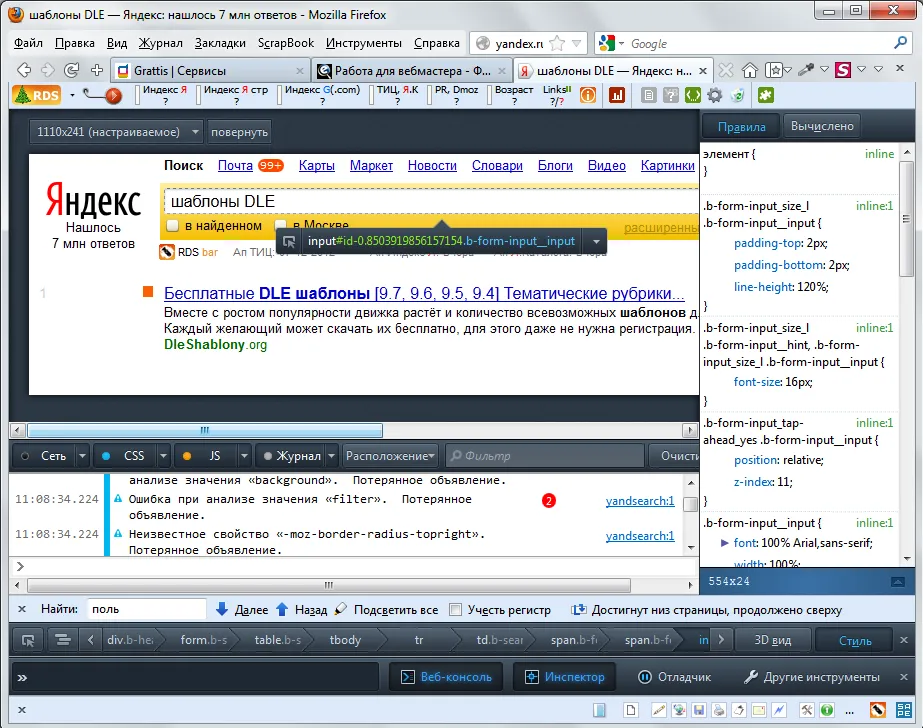This screenshot has height=728, width=923.
Task: Open the 1110x241 viewport size dropdown
Action: pos(116,132)
